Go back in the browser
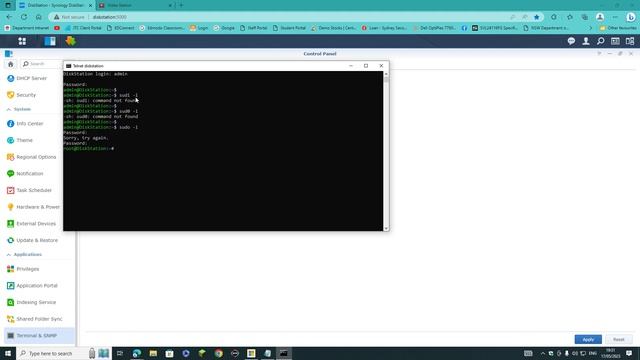This screenshot has height=360, width=640. (x=9, y=17)
